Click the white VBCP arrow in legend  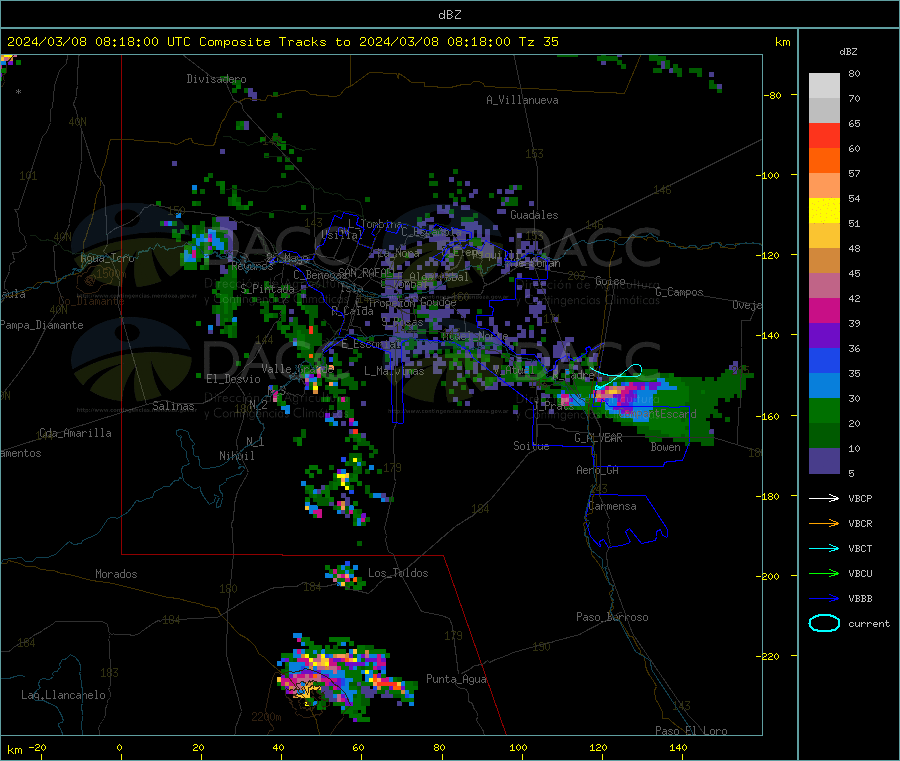[x=824, y=498]
